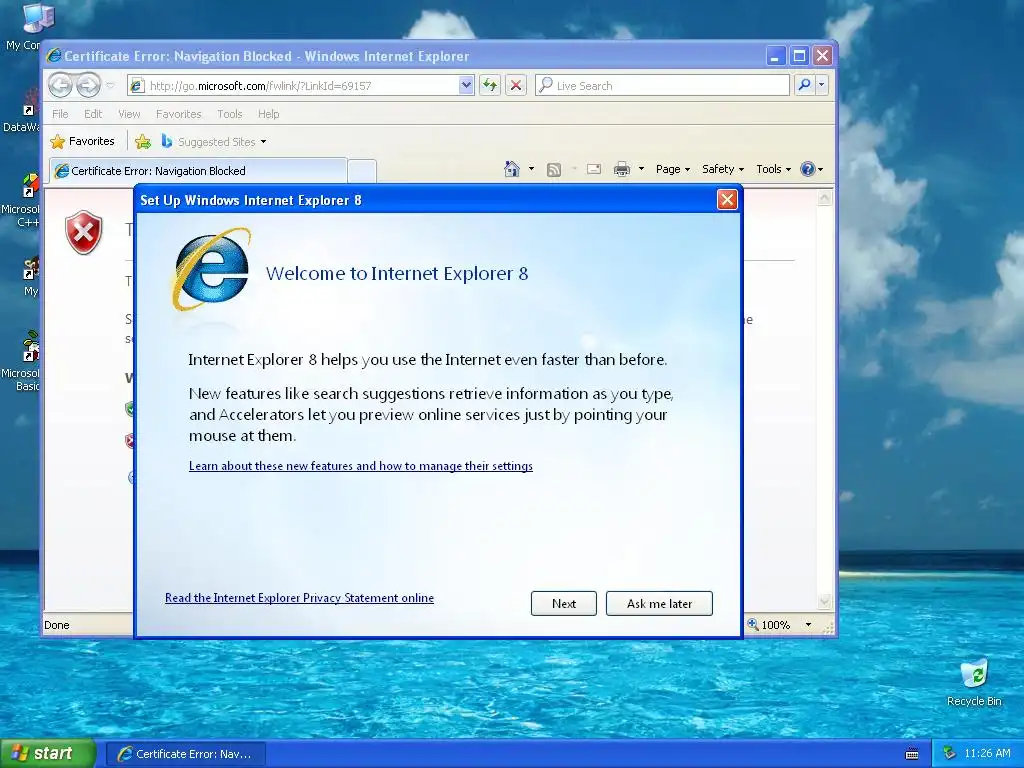Click the scrollbar down arrow in IE
1024x768 pixels.
tap(825, 601)
